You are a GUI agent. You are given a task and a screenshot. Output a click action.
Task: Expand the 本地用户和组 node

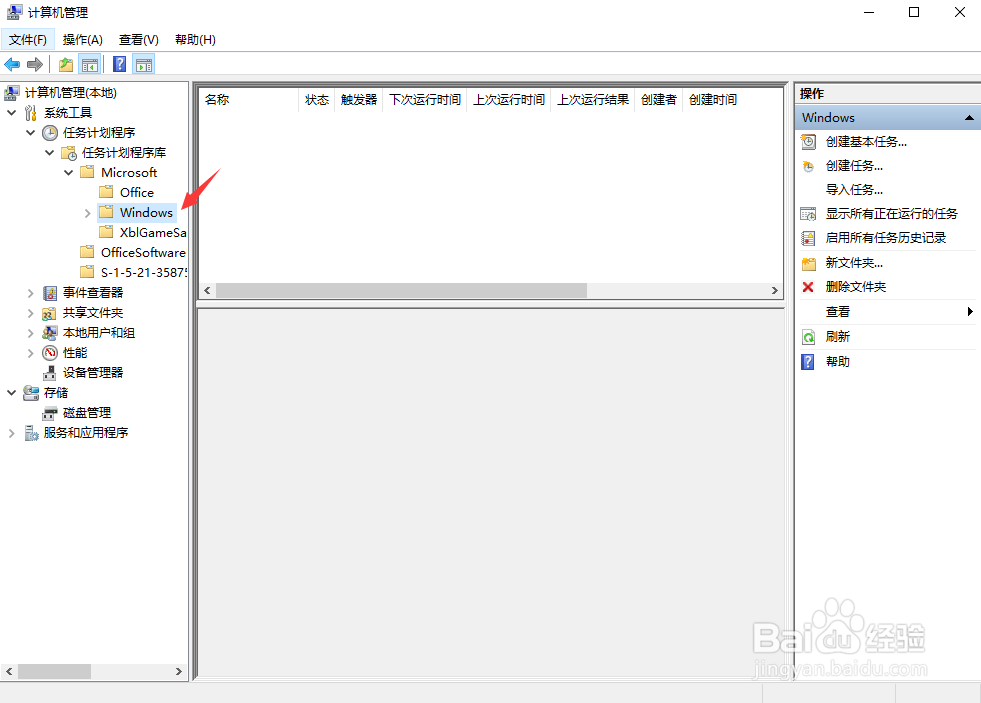click(x=30, y=333)
